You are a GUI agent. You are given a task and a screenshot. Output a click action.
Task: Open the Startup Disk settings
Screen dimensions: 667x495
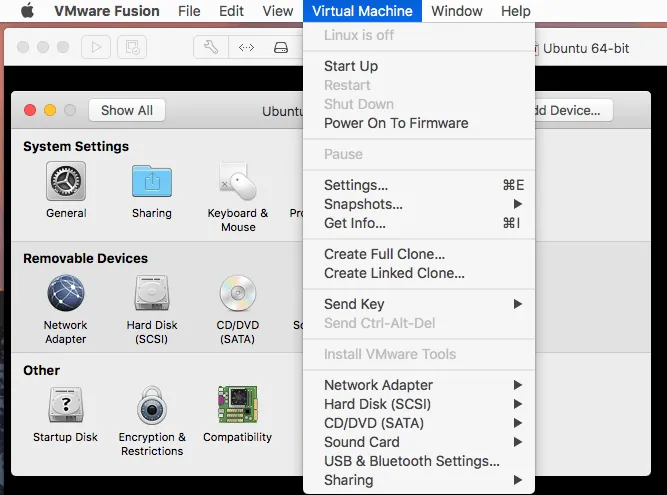66,406
